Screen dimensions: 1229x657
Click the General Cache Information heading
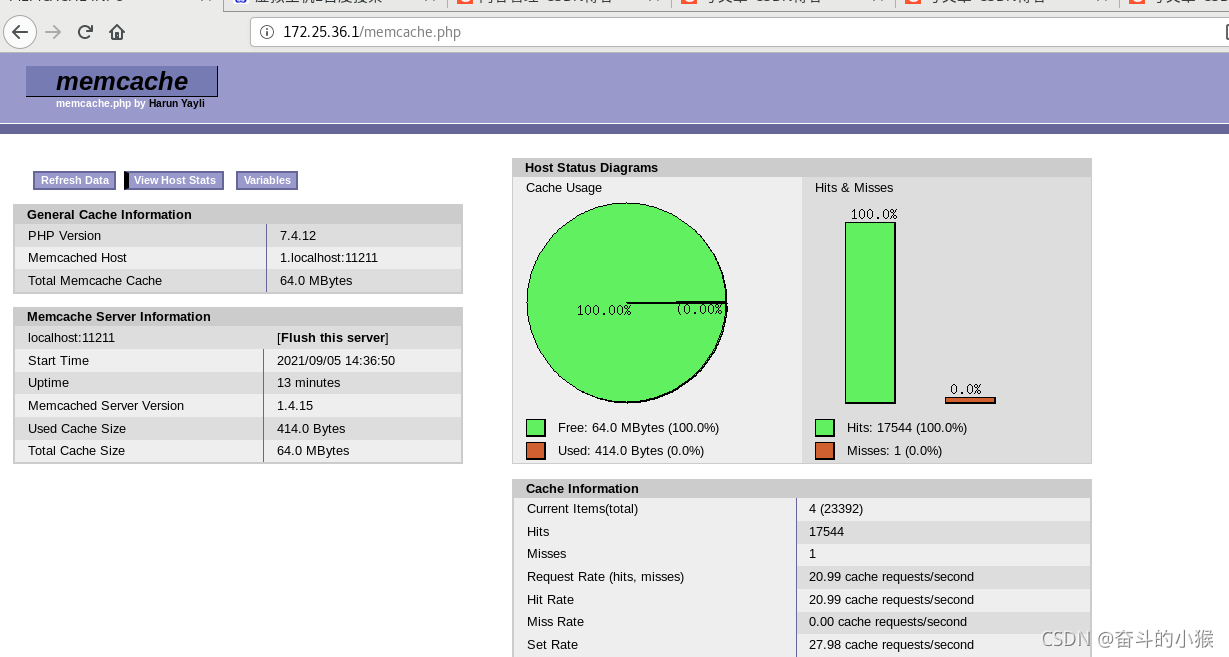(109, 215)
